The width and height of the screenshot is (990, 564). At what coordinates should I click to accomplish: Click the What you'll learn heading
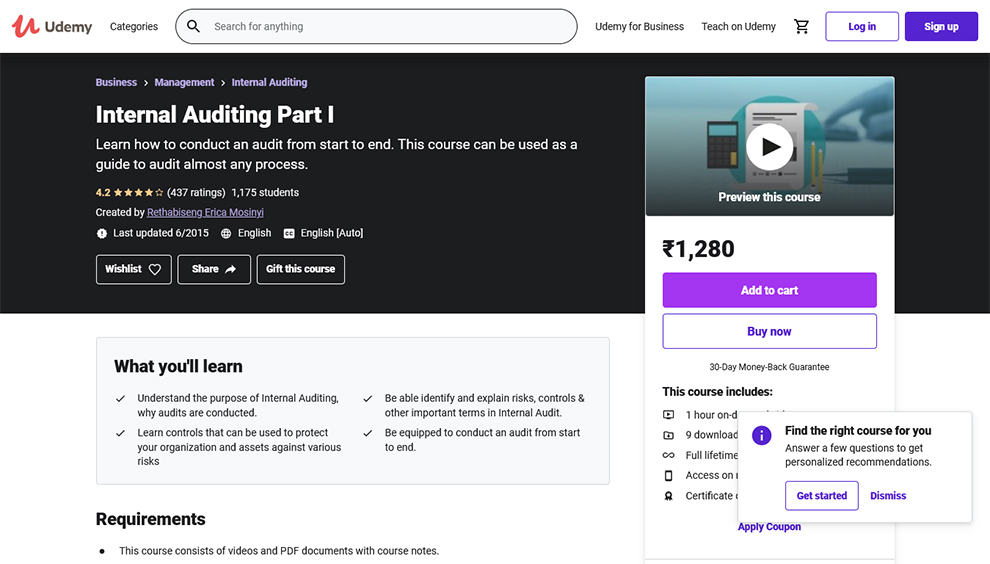point(178,366)
